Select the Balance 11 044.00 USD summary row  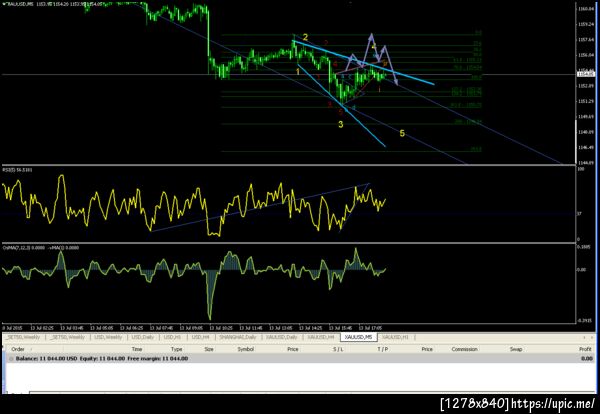(300, 359)
